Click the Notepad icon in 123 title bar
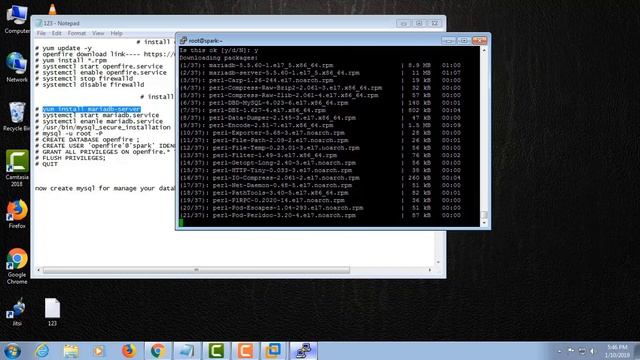The image size is (640, 360). (39, 23)
